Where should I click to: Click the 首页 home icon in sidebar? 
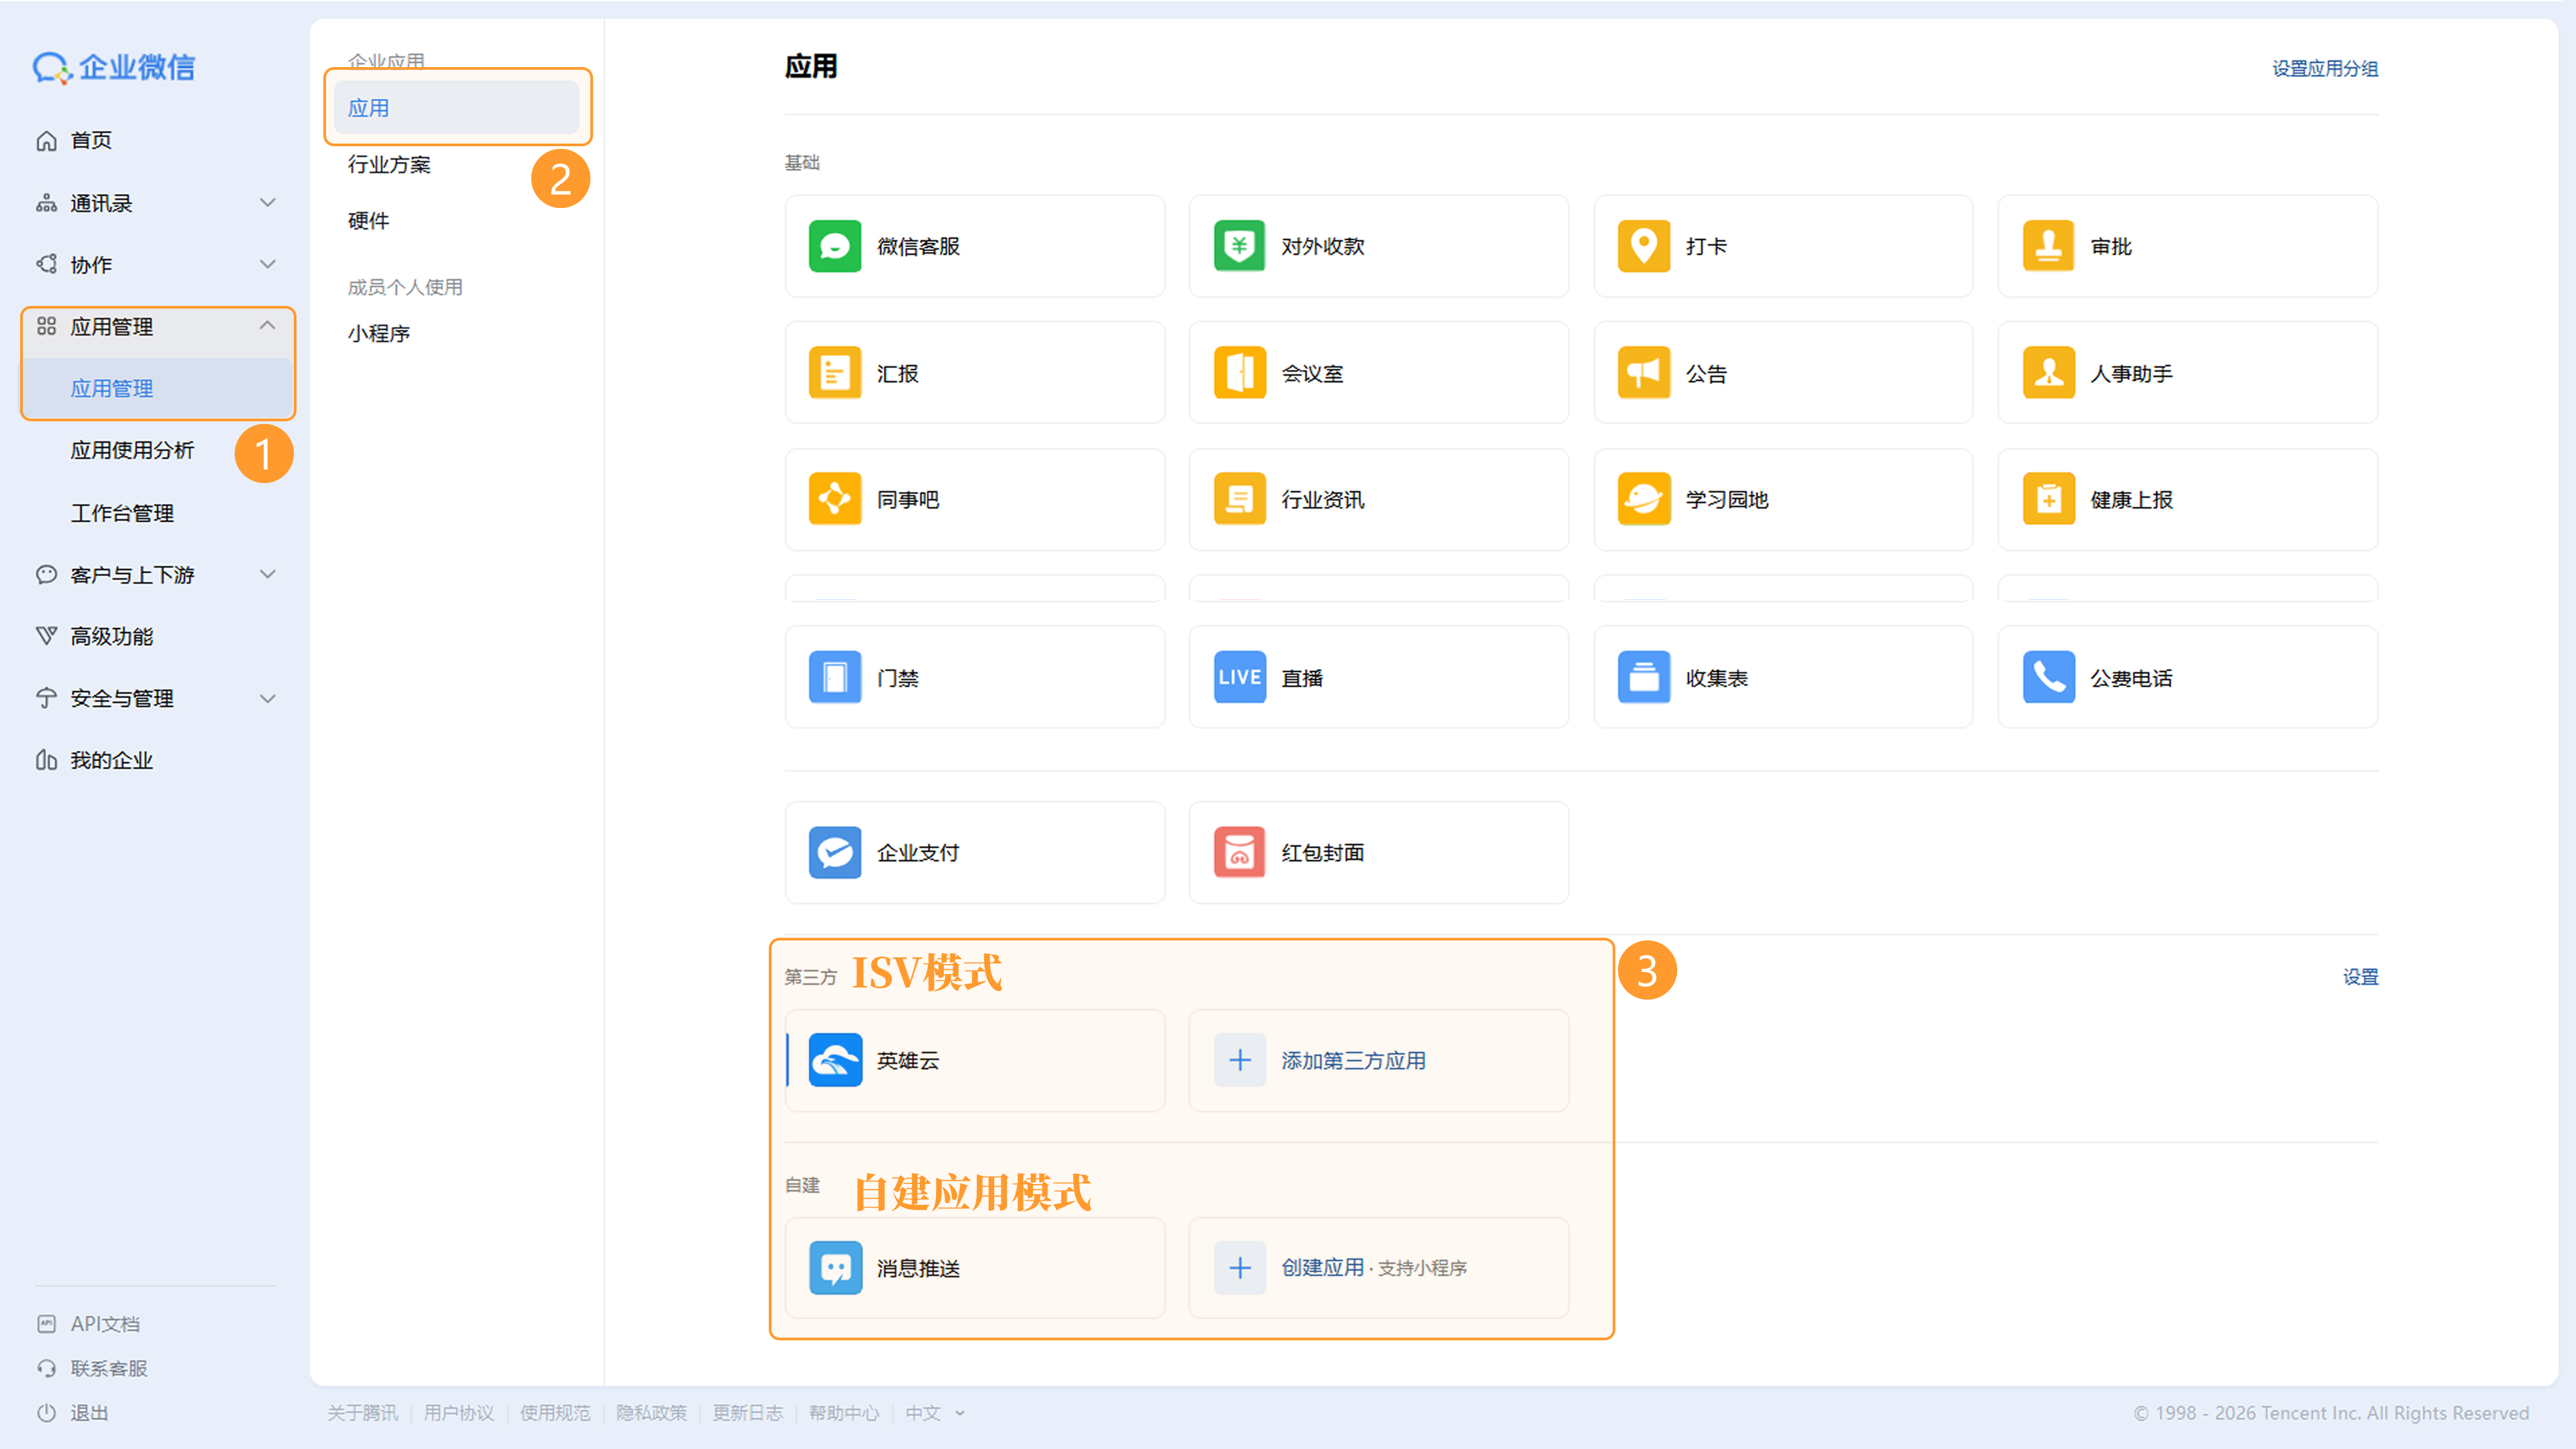click(x=46, y=141)
